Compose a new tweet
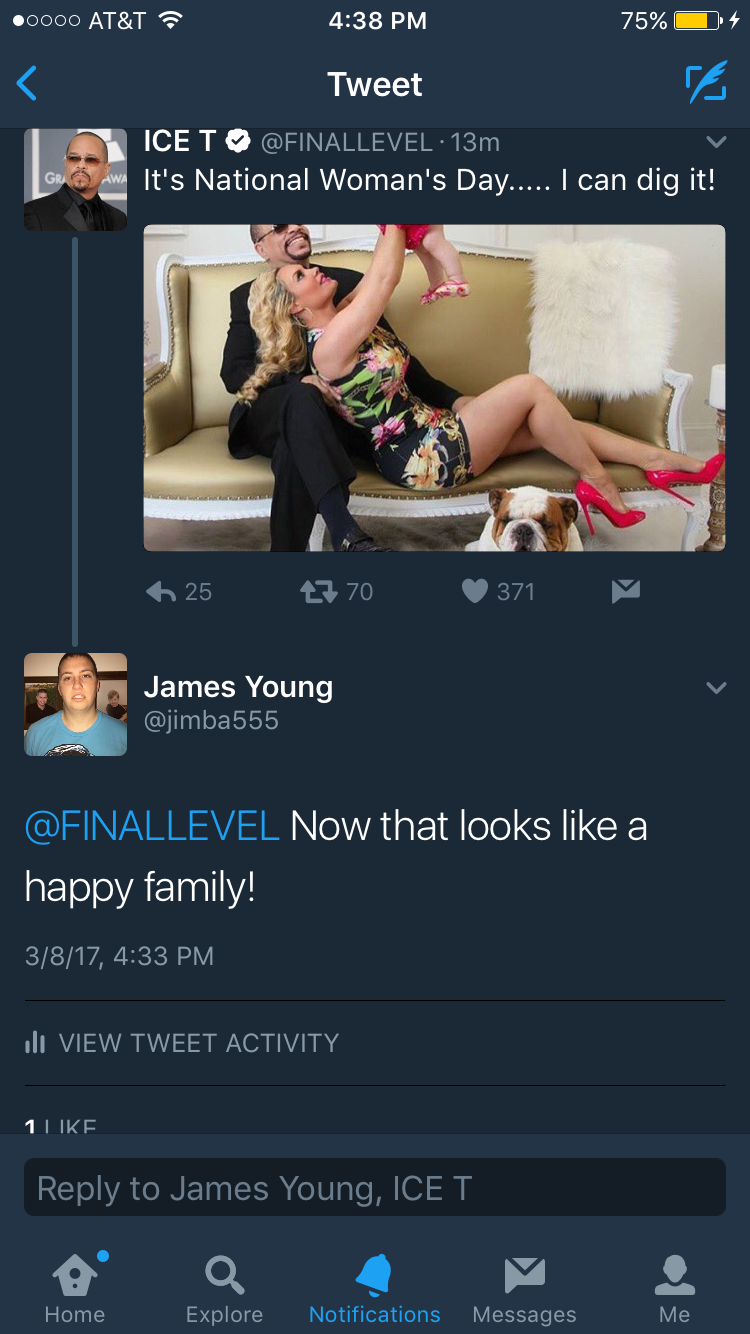Screen dimensions: 750x1334 click(x=706, y=84)
